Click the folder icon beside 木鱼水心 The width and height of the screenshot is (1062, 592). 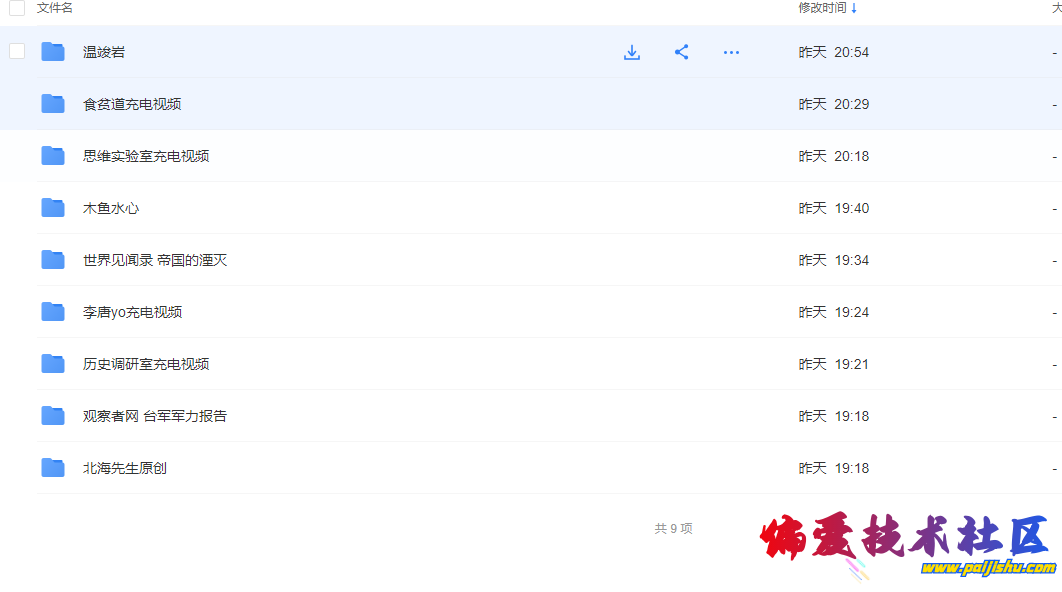point(53,208)
